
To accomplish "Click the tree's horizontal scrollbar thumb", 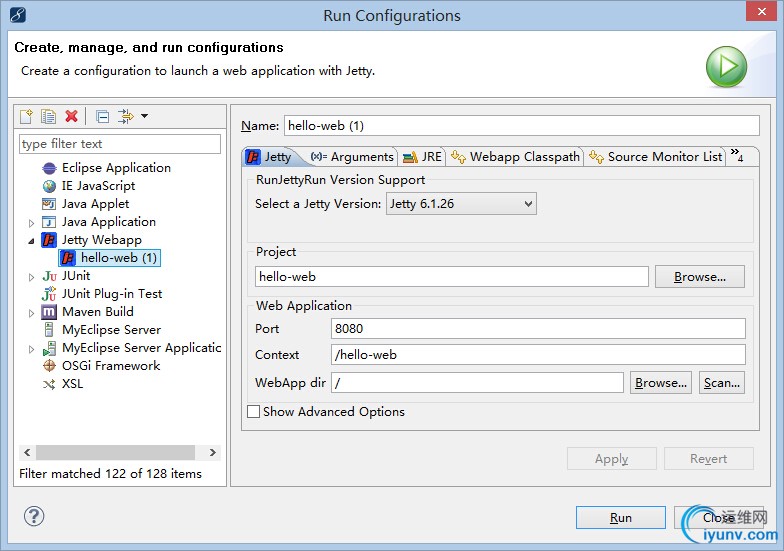I will pyautogui.click(x=115, y=452).
